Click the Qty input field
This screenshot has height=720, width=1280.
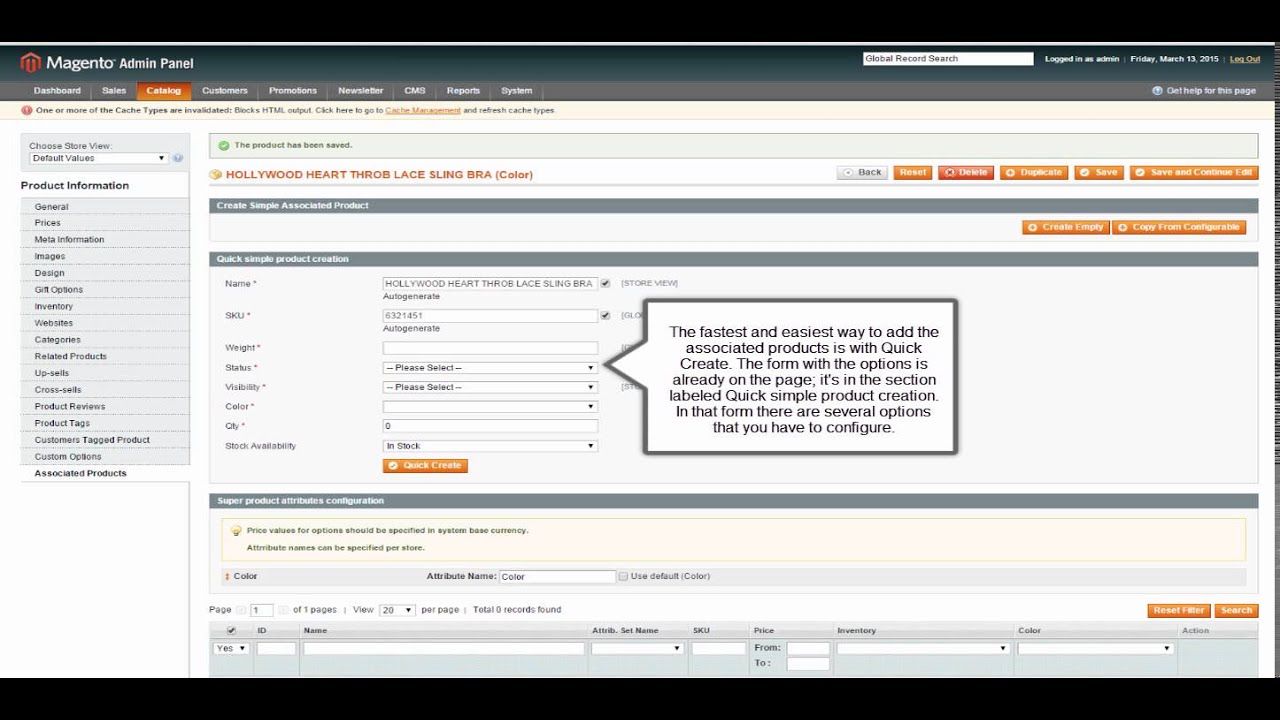tap(490, 426)
